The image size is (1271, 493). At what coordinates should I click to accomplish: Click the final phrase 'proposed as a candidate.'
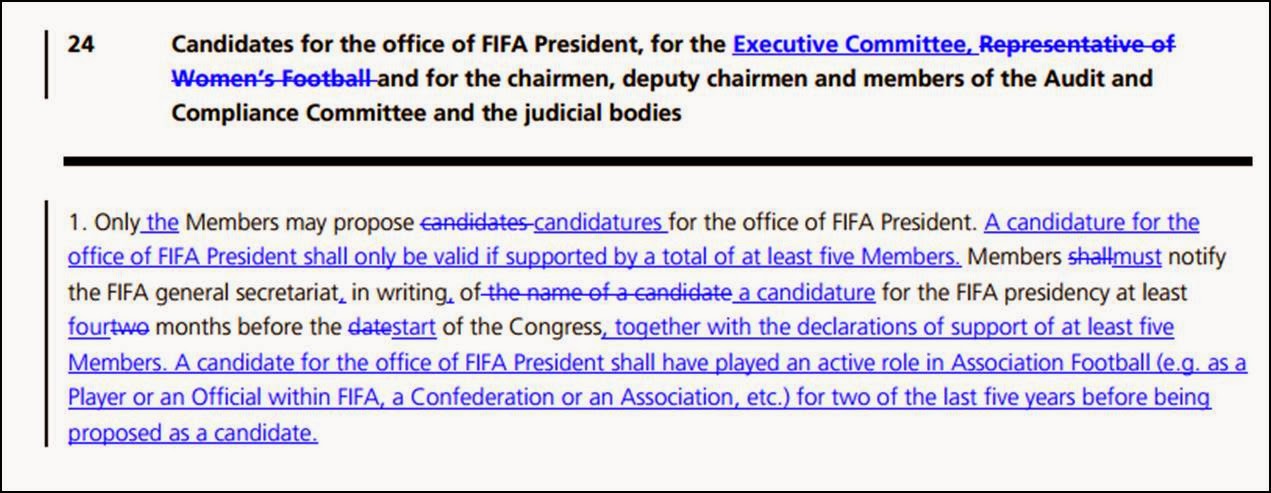pyautogui.click(x=193, y=434)
